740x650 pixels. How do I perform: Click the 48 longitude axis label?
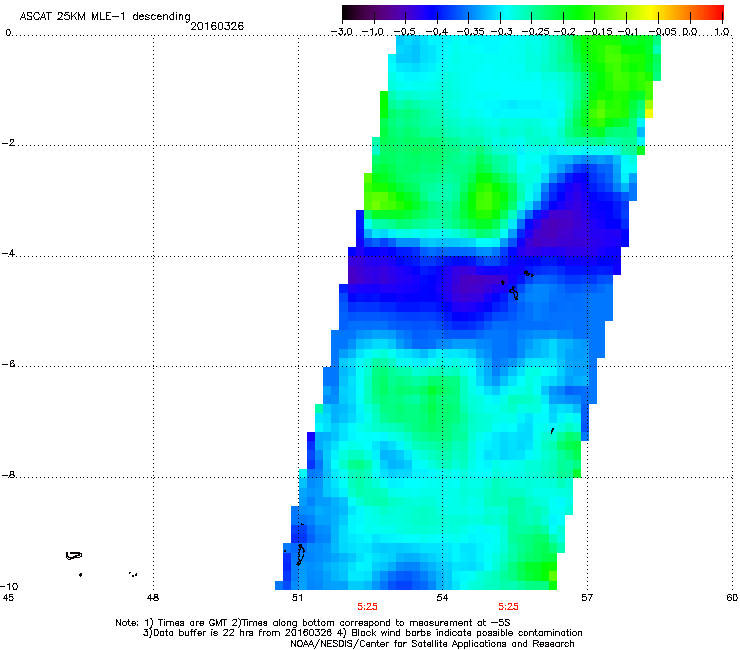click(153, 598)
